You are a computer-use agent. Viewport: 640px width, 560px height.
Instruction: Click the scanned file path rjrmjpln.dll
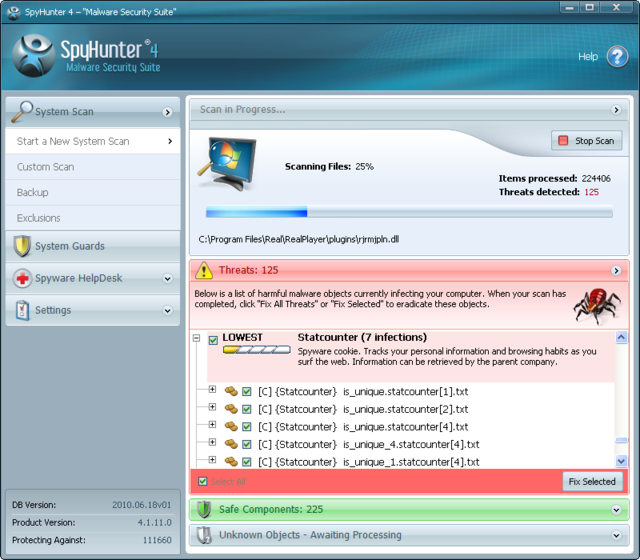coord(299,239)
